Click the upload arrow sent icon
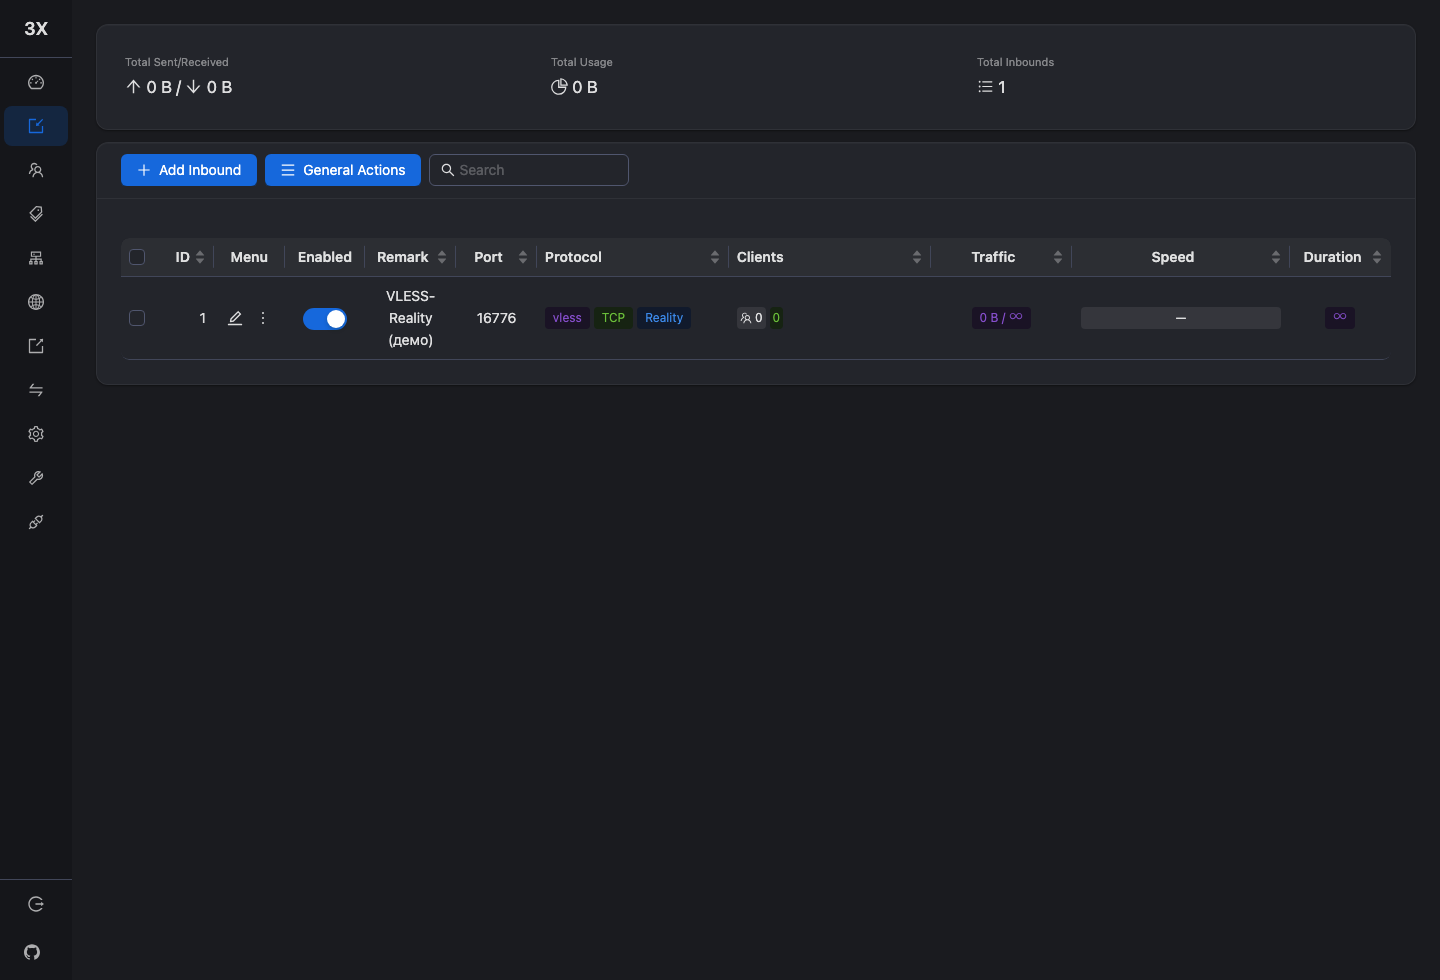 tap(133, 87)
